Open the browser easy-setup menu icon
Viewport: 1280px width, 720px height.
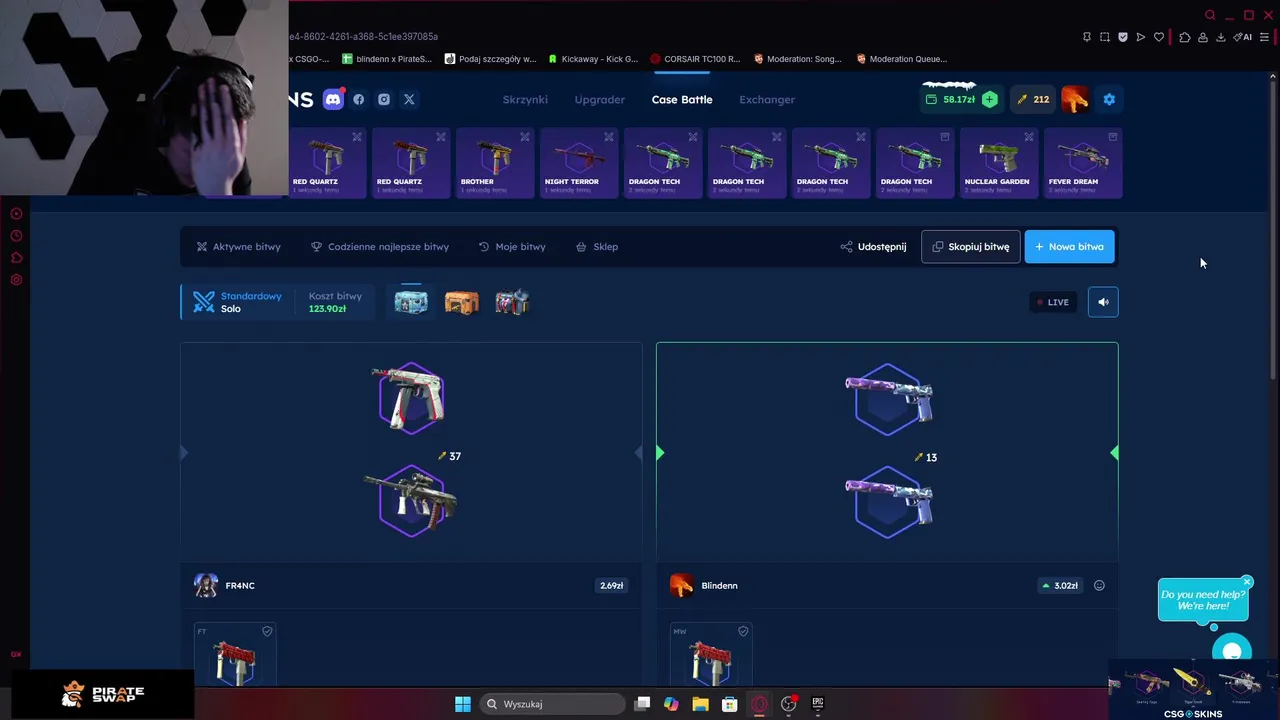[x=1264, y=37]
